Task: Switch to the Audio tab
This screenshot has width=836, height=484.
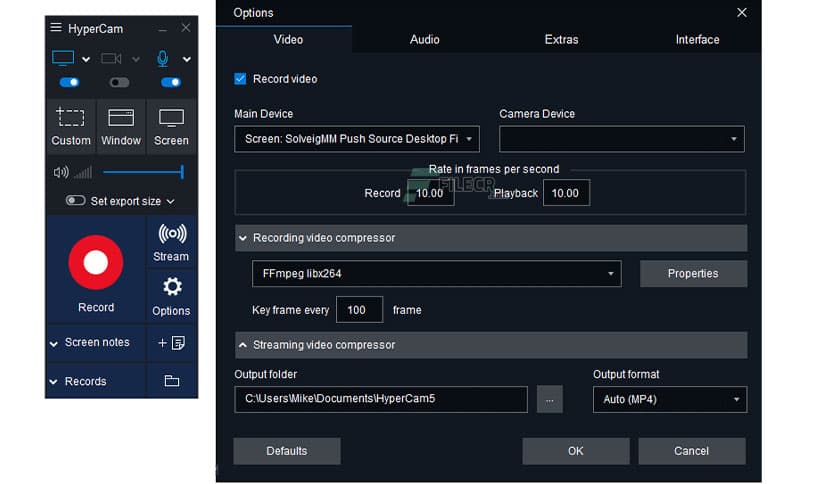Action: (425, 40)
